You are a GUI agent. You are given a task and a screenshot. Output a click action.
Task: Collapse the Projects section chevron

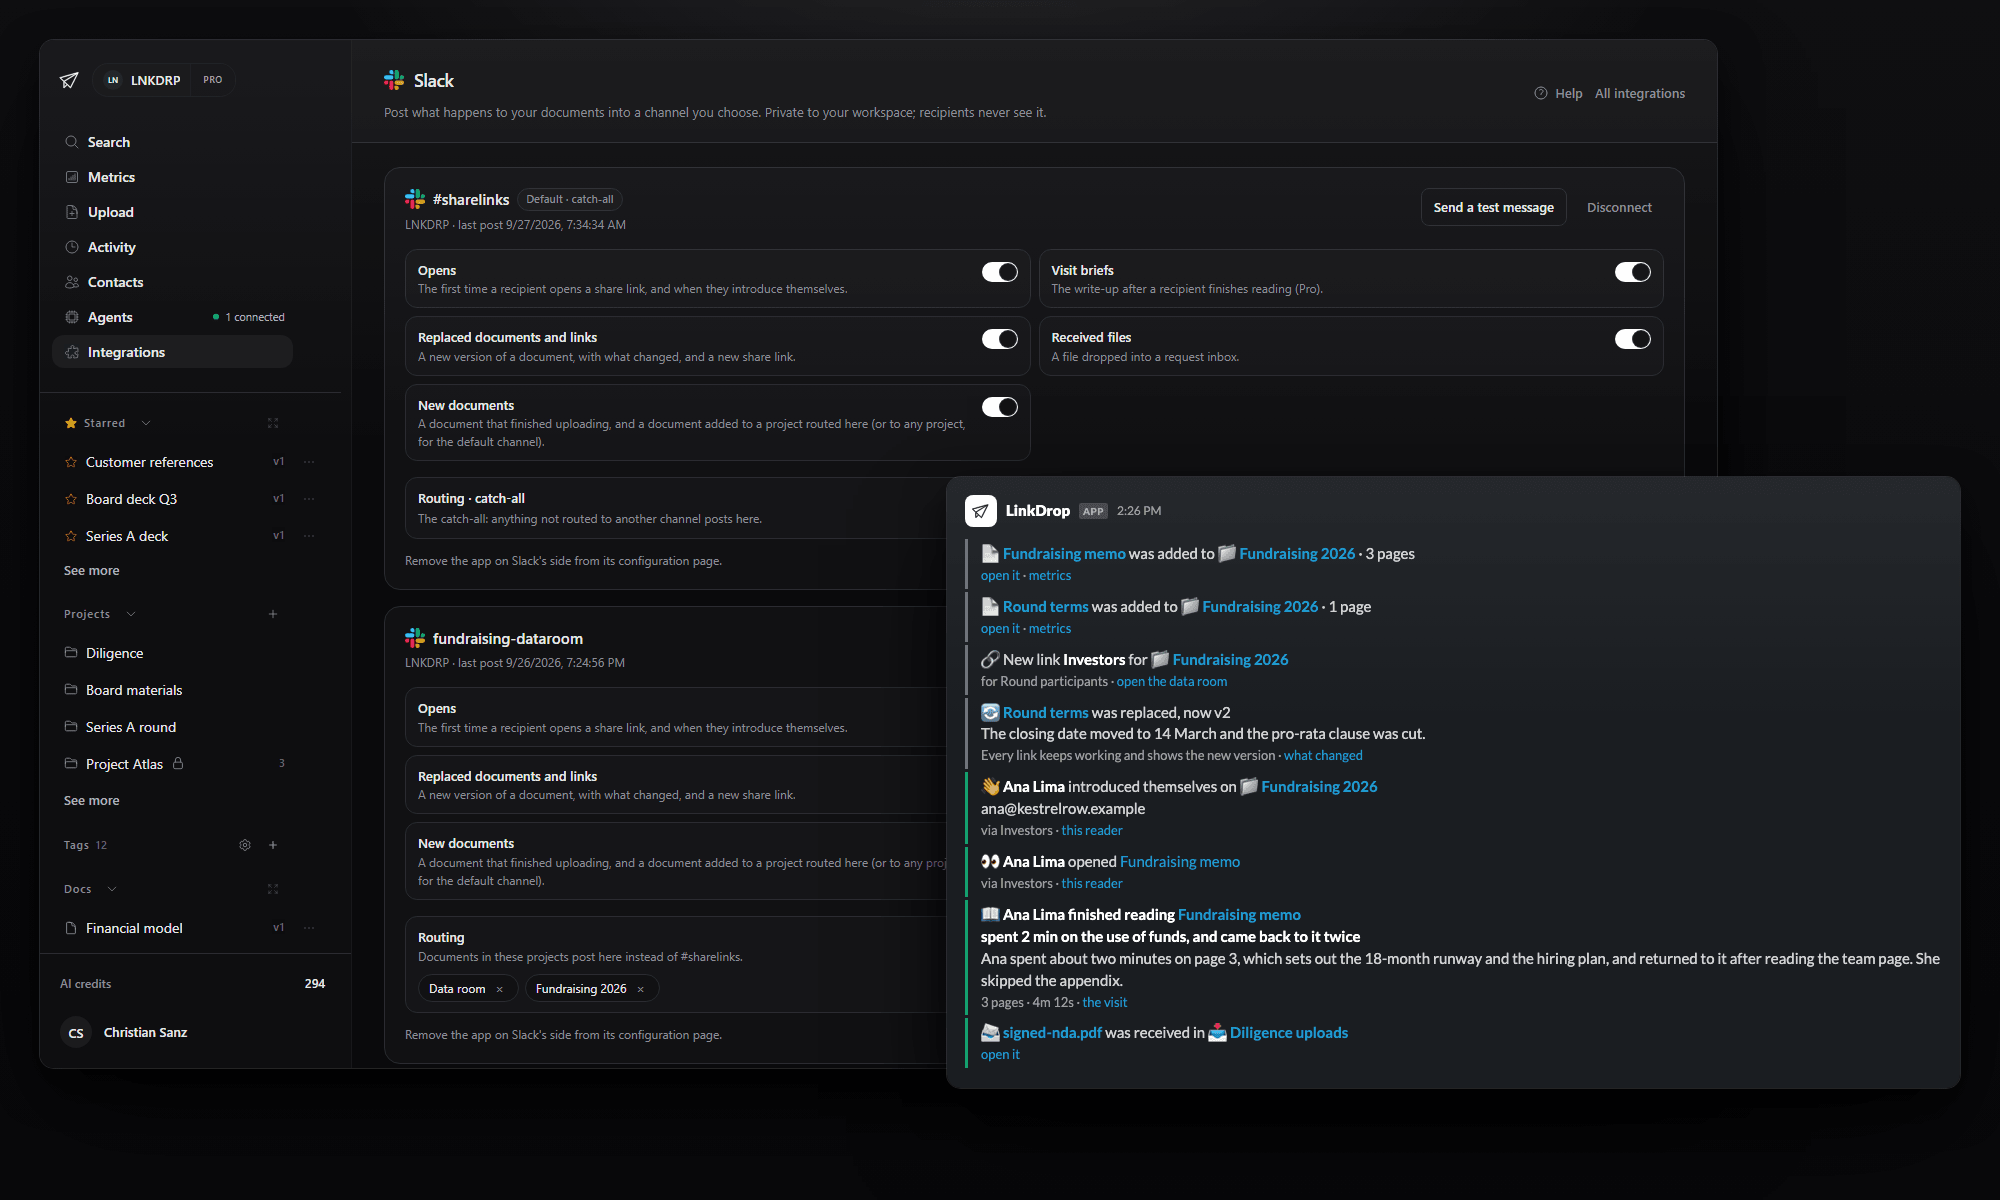tap(131, 614)
